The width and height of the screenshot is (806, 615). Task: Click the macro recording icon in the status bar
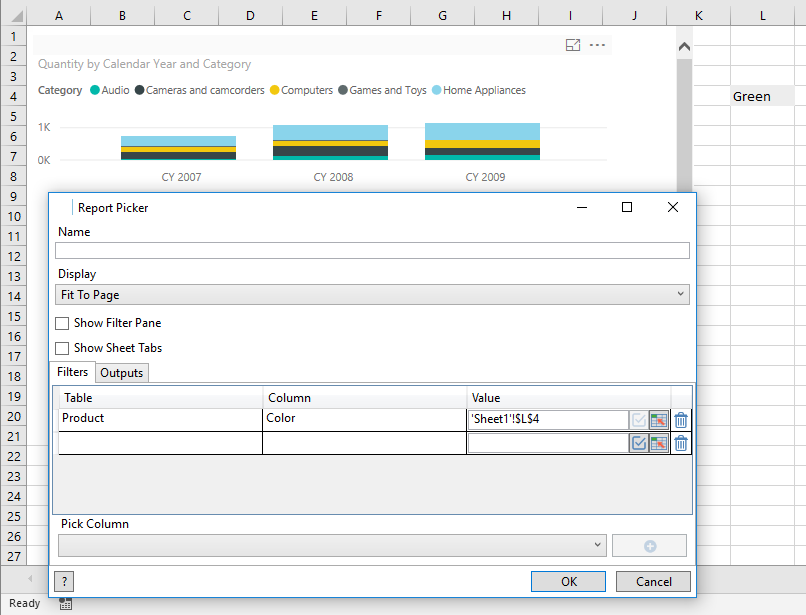click(x=65, y=603)
